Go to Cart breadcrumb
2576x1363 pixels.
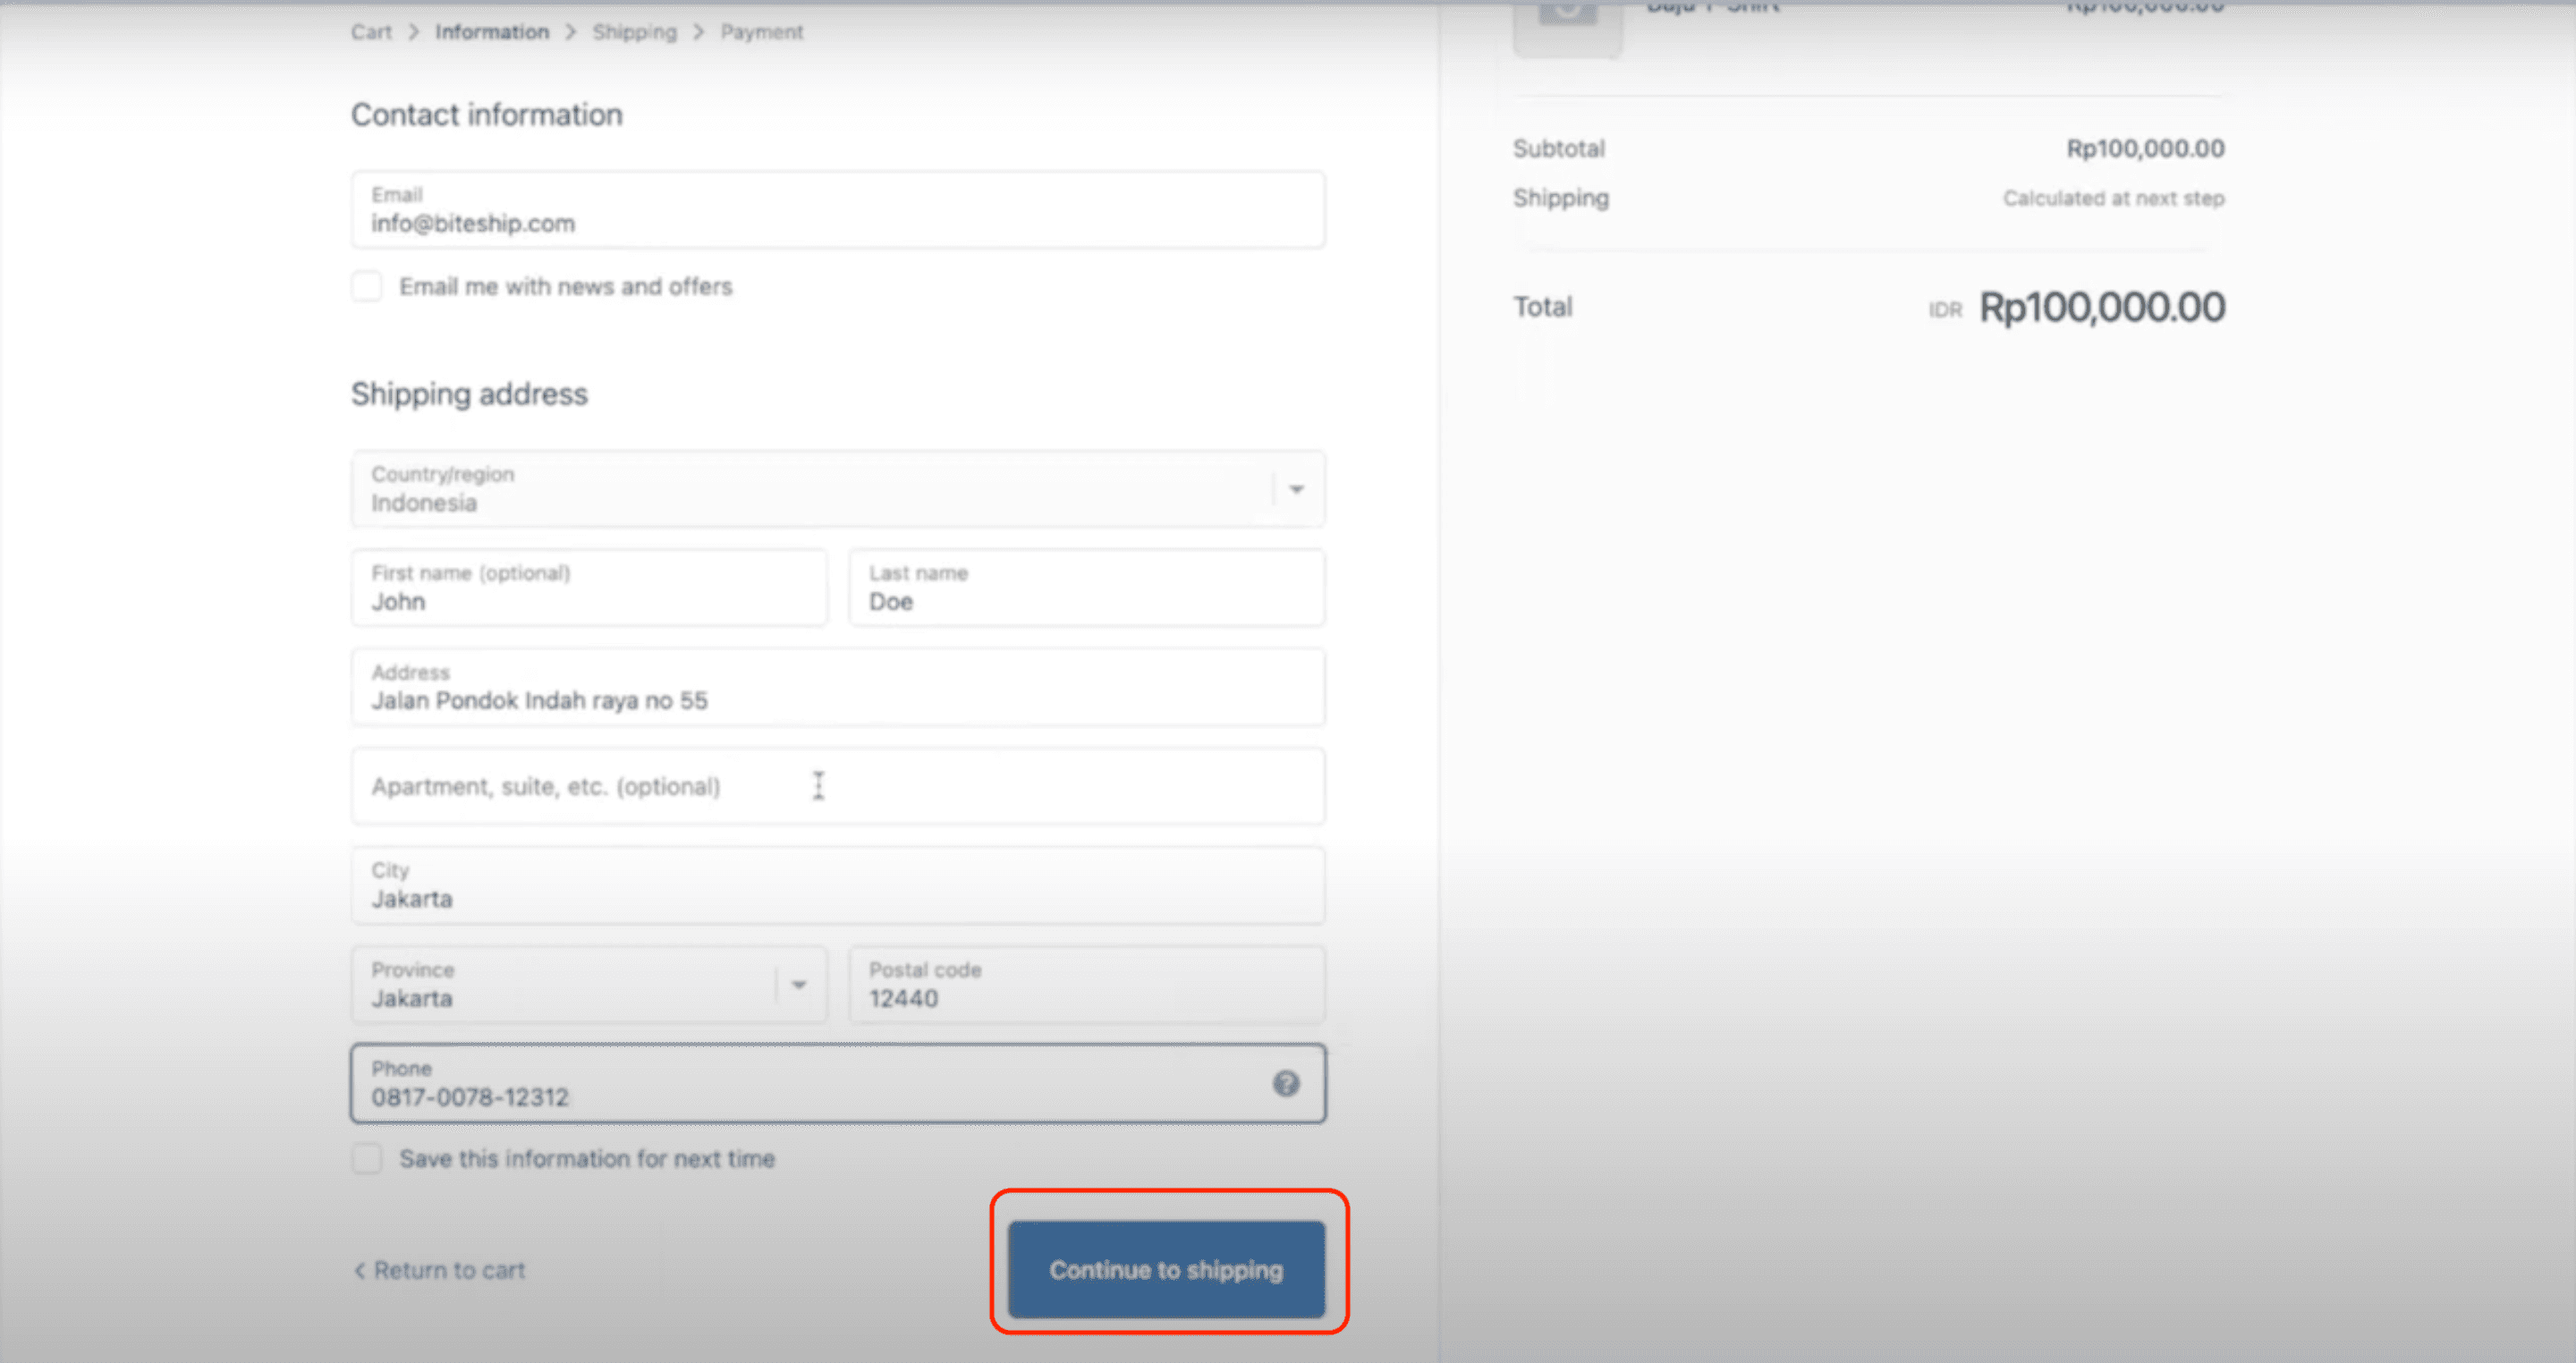[x=371, y=32]
